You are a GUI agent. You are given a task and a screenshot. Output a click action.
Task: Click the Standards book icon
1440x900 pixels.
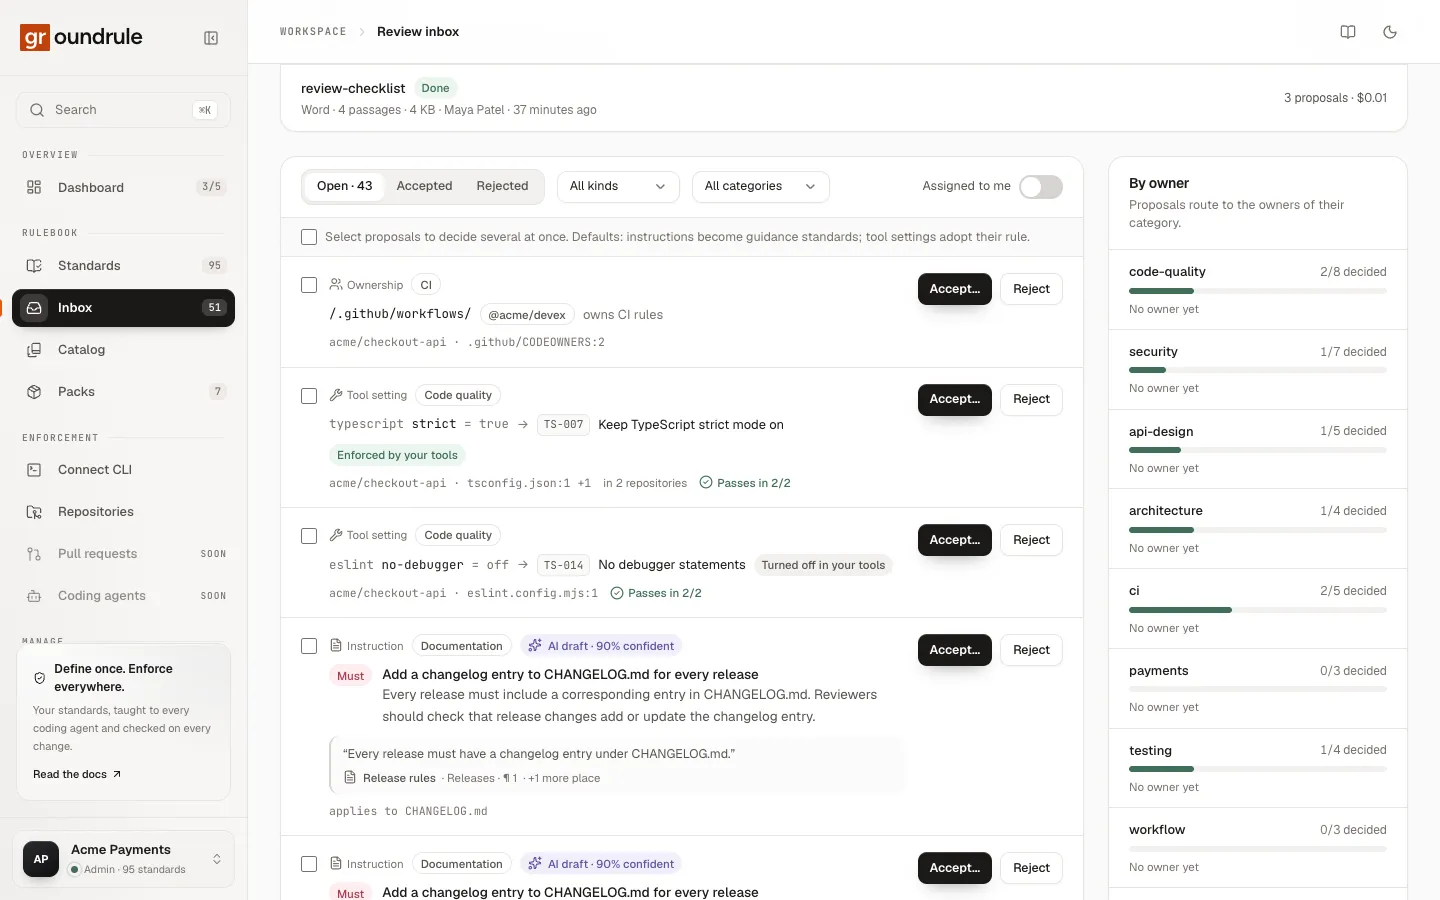34,265
